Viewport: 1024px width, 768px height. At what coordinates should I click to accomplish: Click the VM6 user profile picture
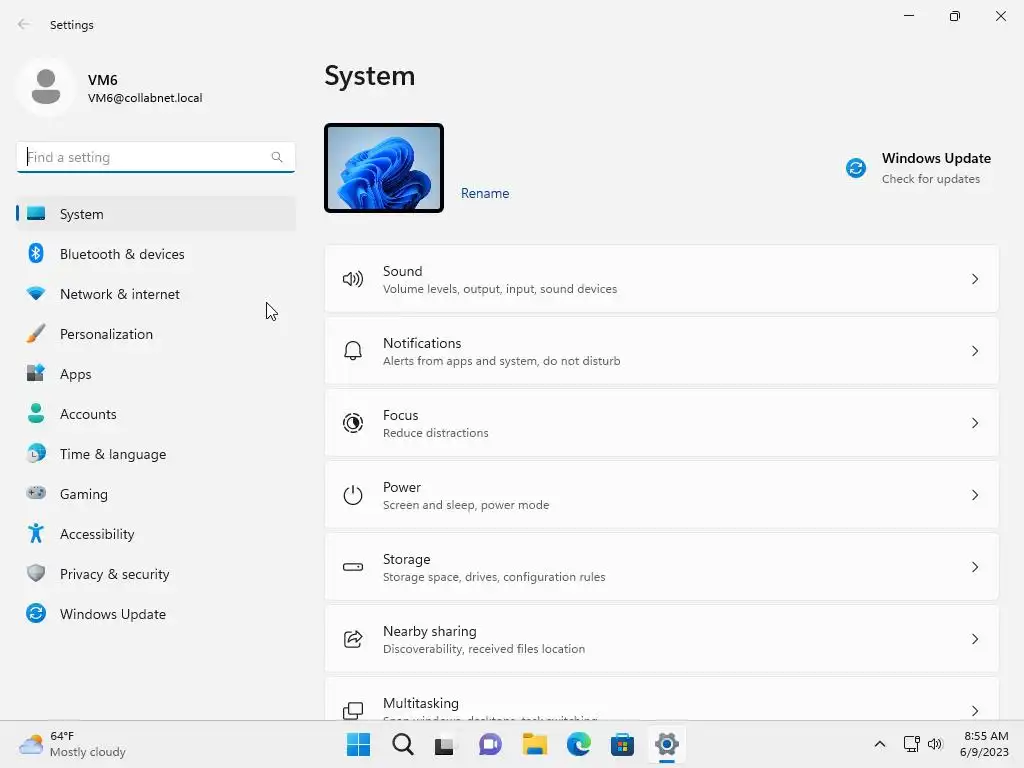(46, 87)
